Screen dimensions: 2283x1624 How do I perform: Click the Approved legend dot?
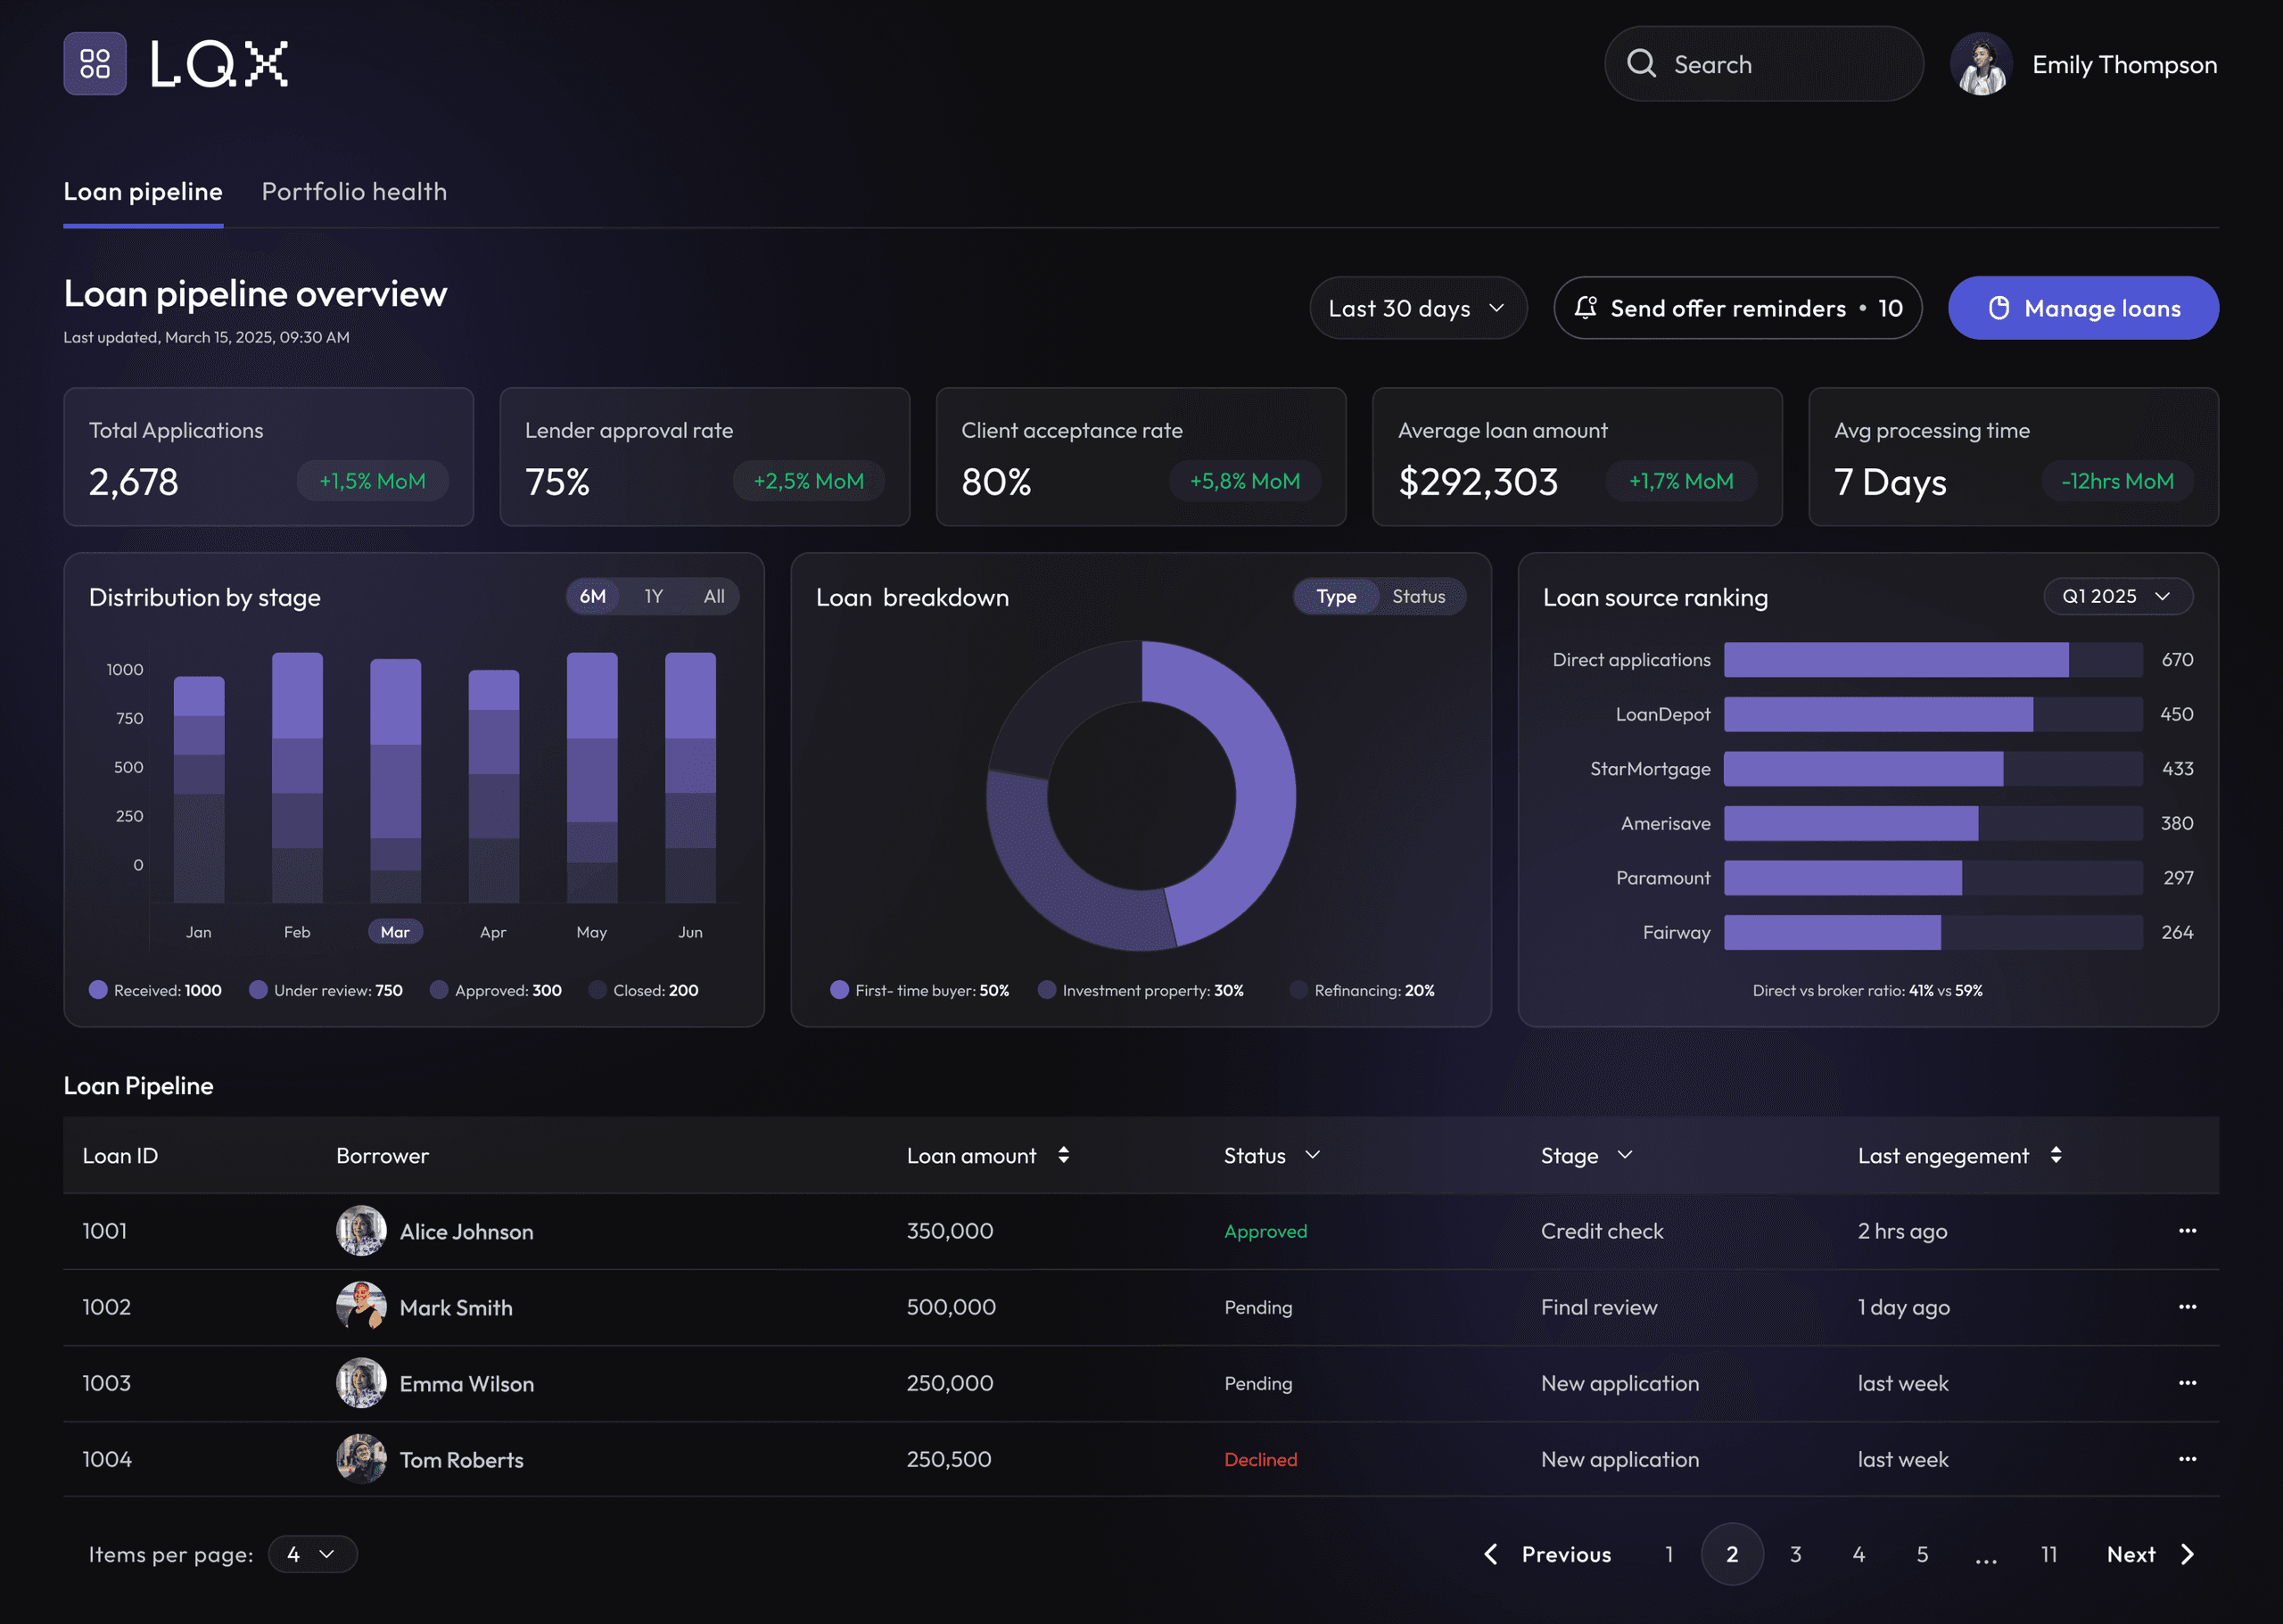pyautogui.click(x=439, y=990)
